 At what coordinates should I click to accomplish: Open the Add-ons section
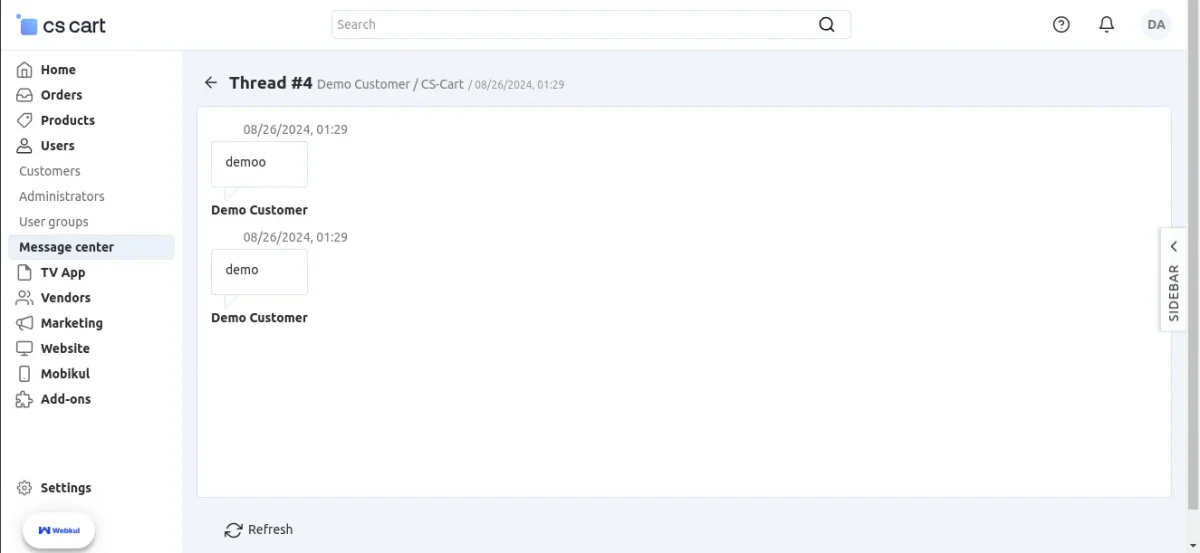click(x=65, y=399)
